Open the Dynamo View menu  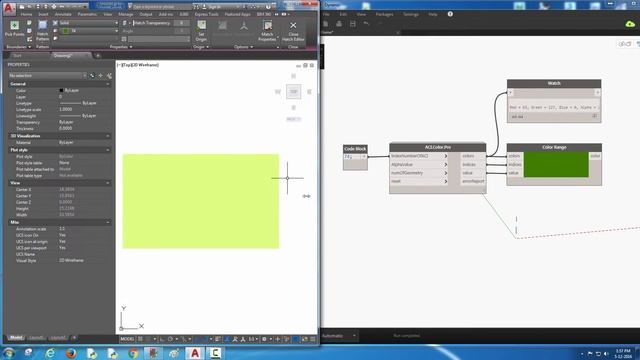point(361,14)
